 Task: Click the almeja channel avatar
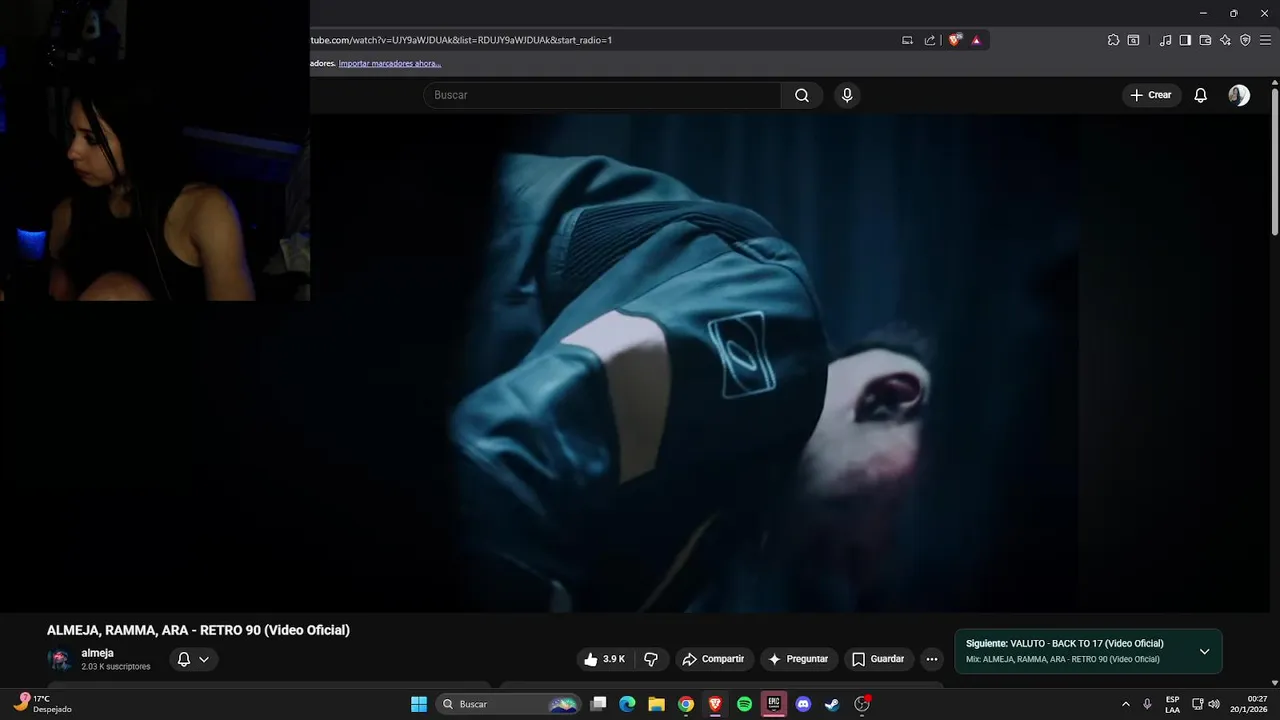(x=60, y=660)
